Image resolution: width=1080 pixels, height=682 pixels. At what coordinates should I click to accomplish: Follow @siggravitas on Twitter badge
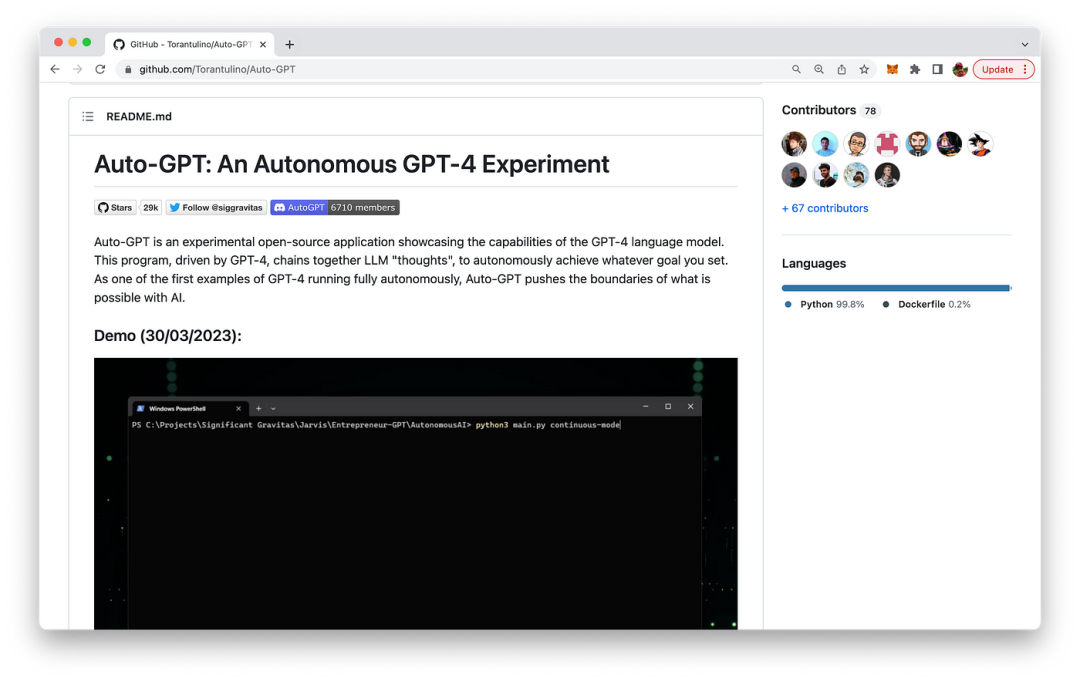(216, 207)
